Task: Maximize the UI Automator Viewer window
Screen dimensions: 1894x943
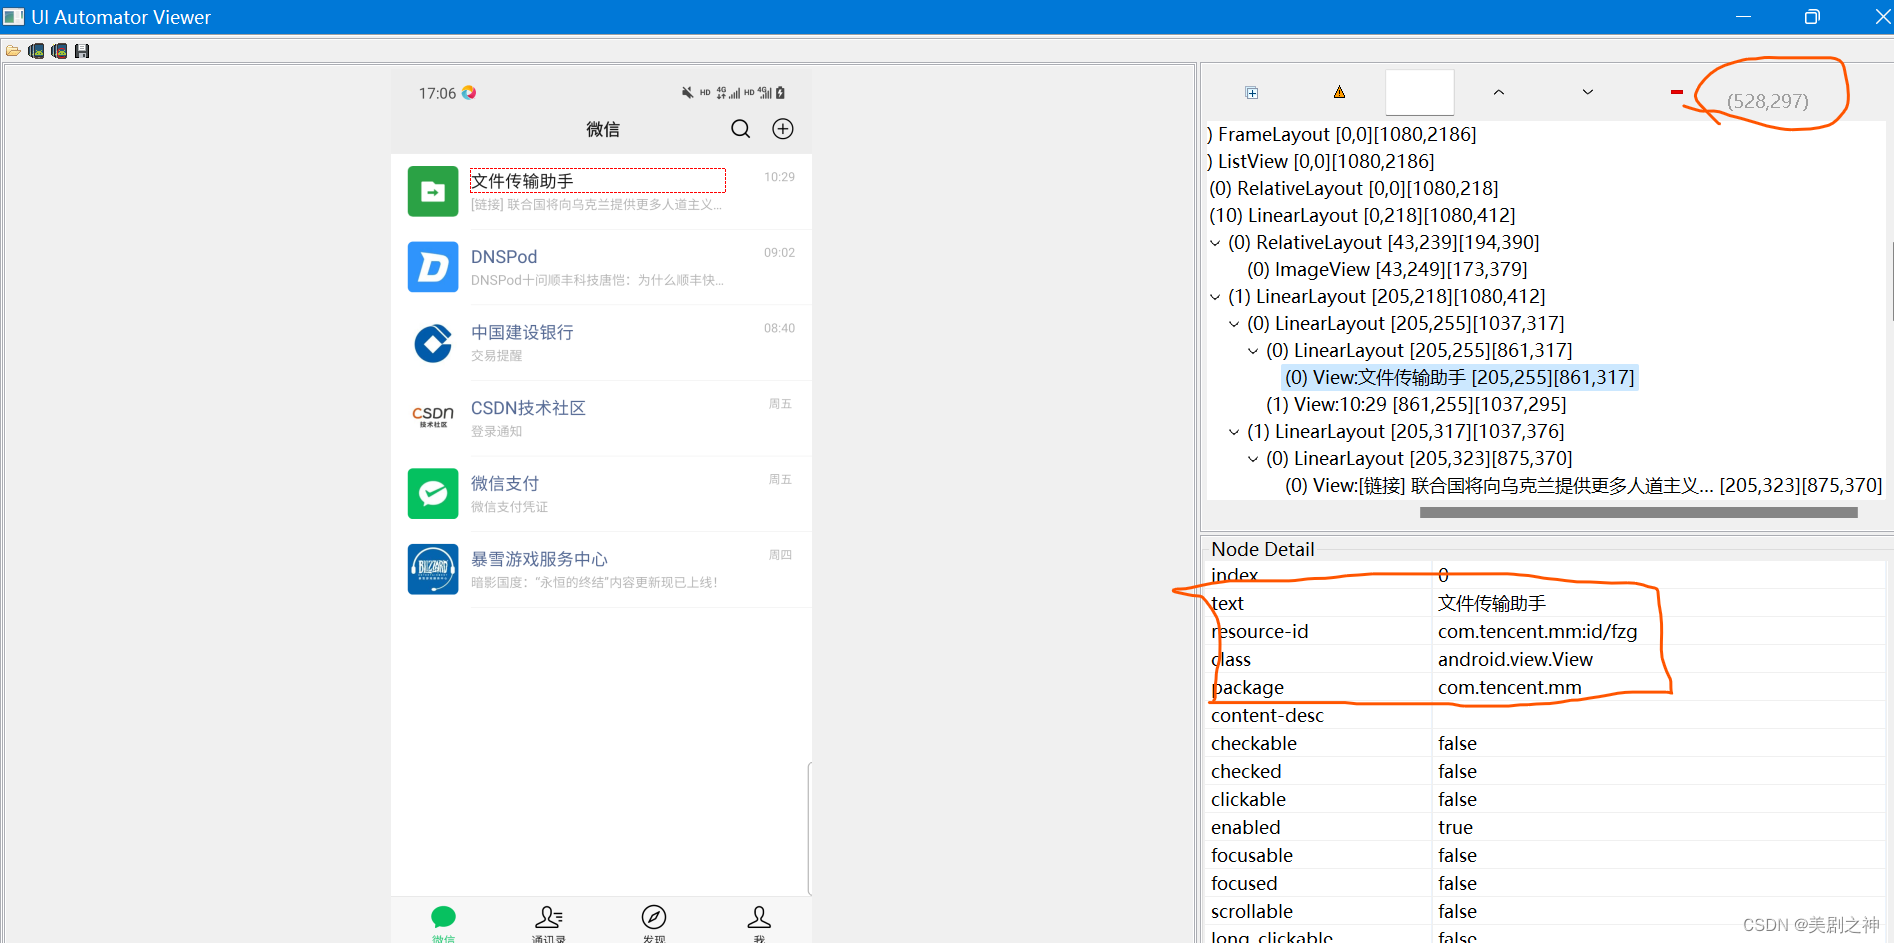Action: coord(1812,17)
